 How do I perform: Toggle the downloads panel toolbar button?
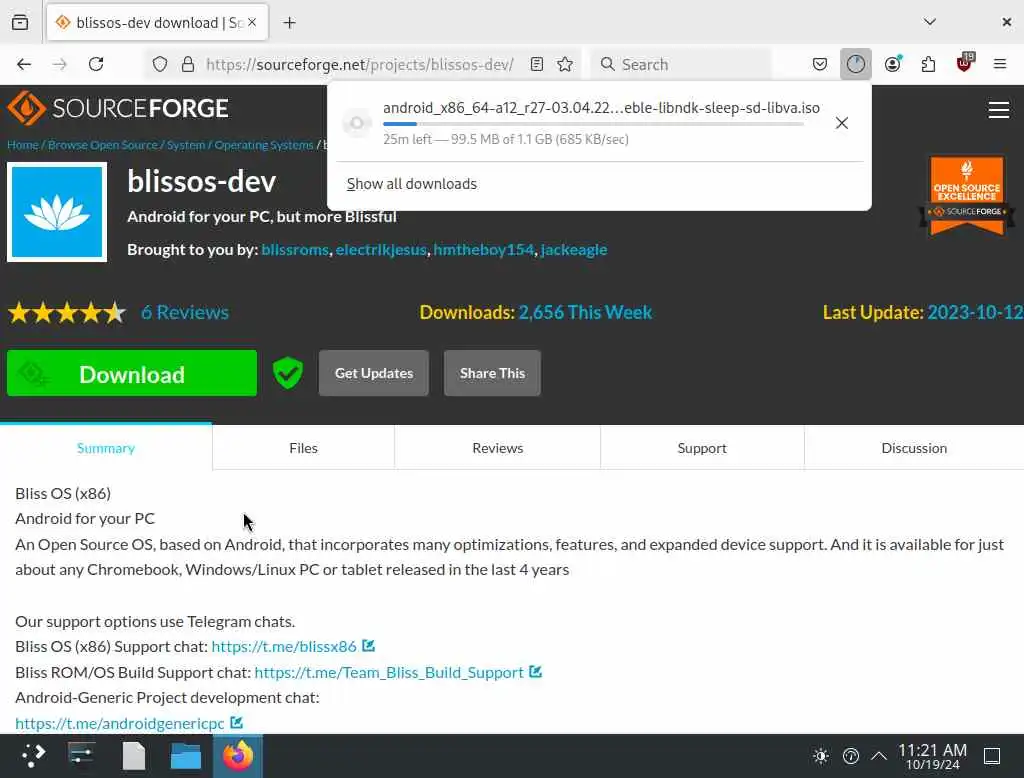pyautogui.click(x=856, y=64)
